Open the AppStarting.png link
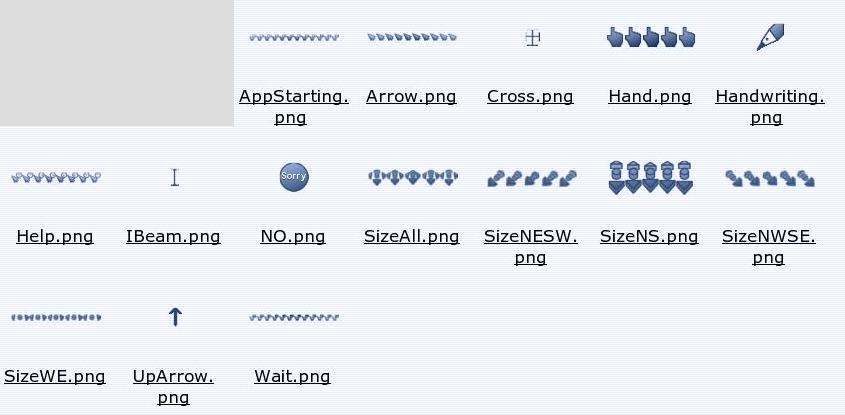 [x=294, y=107]
